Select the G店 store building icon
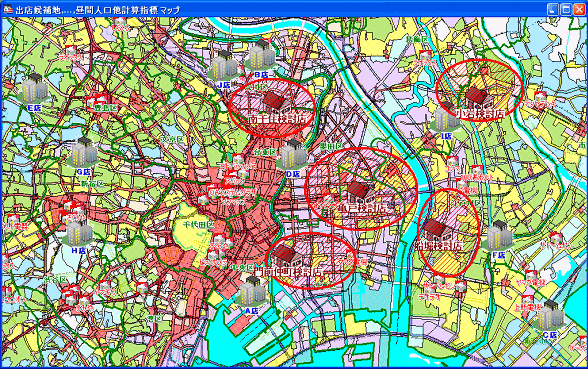 coord(84,152)
